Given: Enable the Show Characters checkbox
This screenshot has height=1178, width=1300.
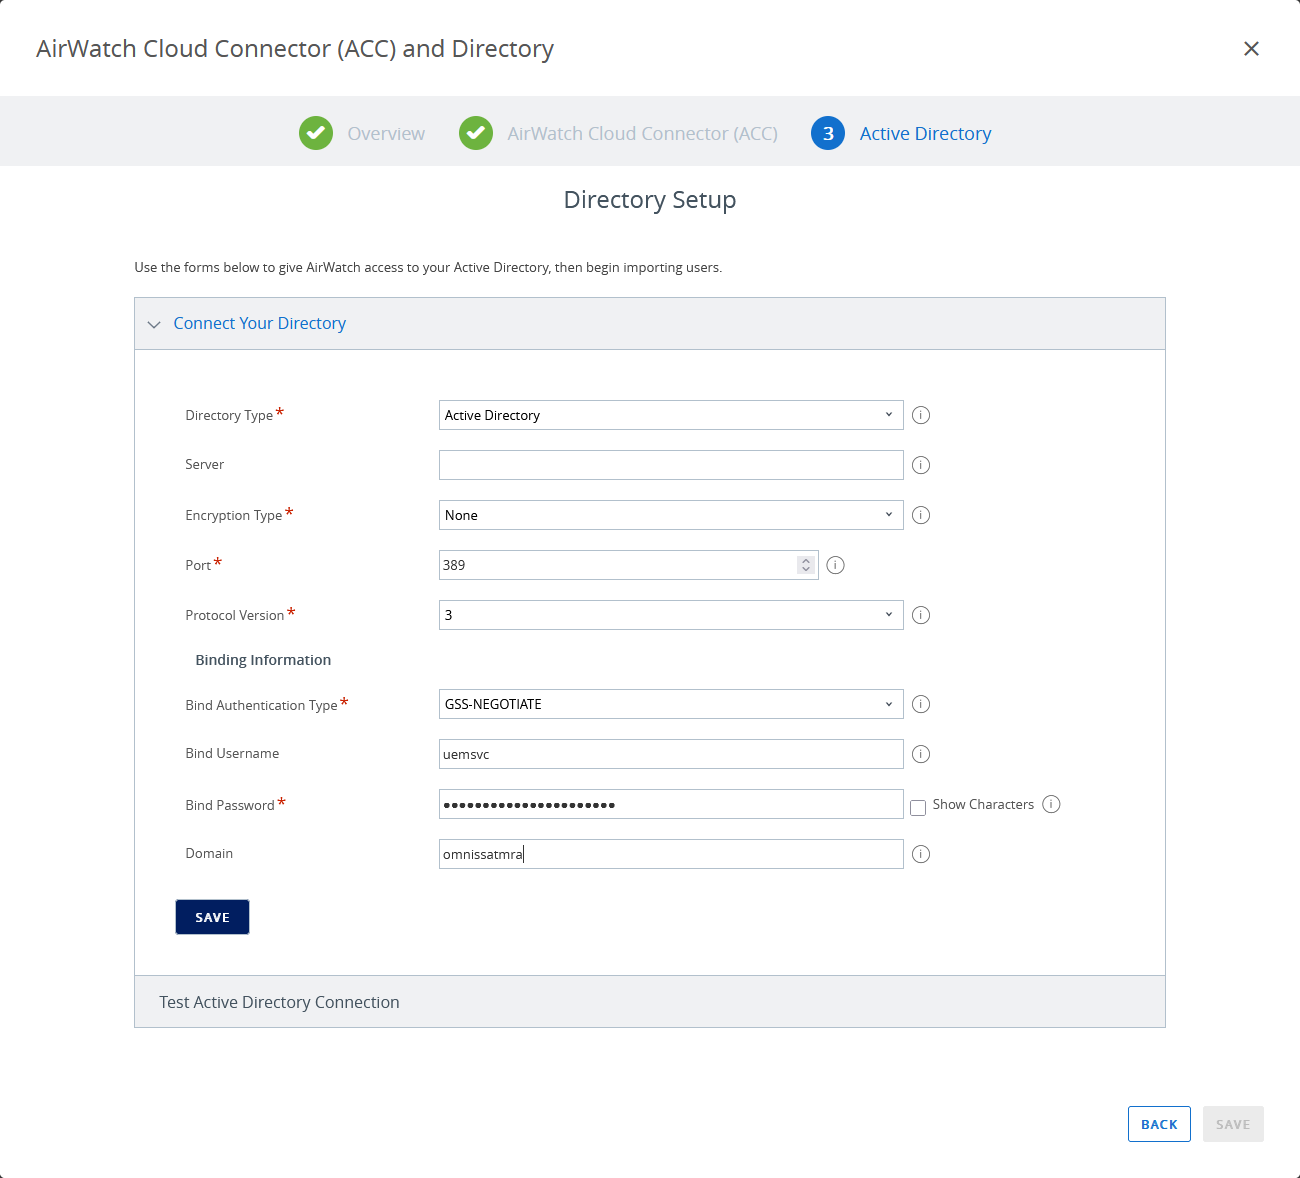Looking at the screenshot, I should 918,808.
